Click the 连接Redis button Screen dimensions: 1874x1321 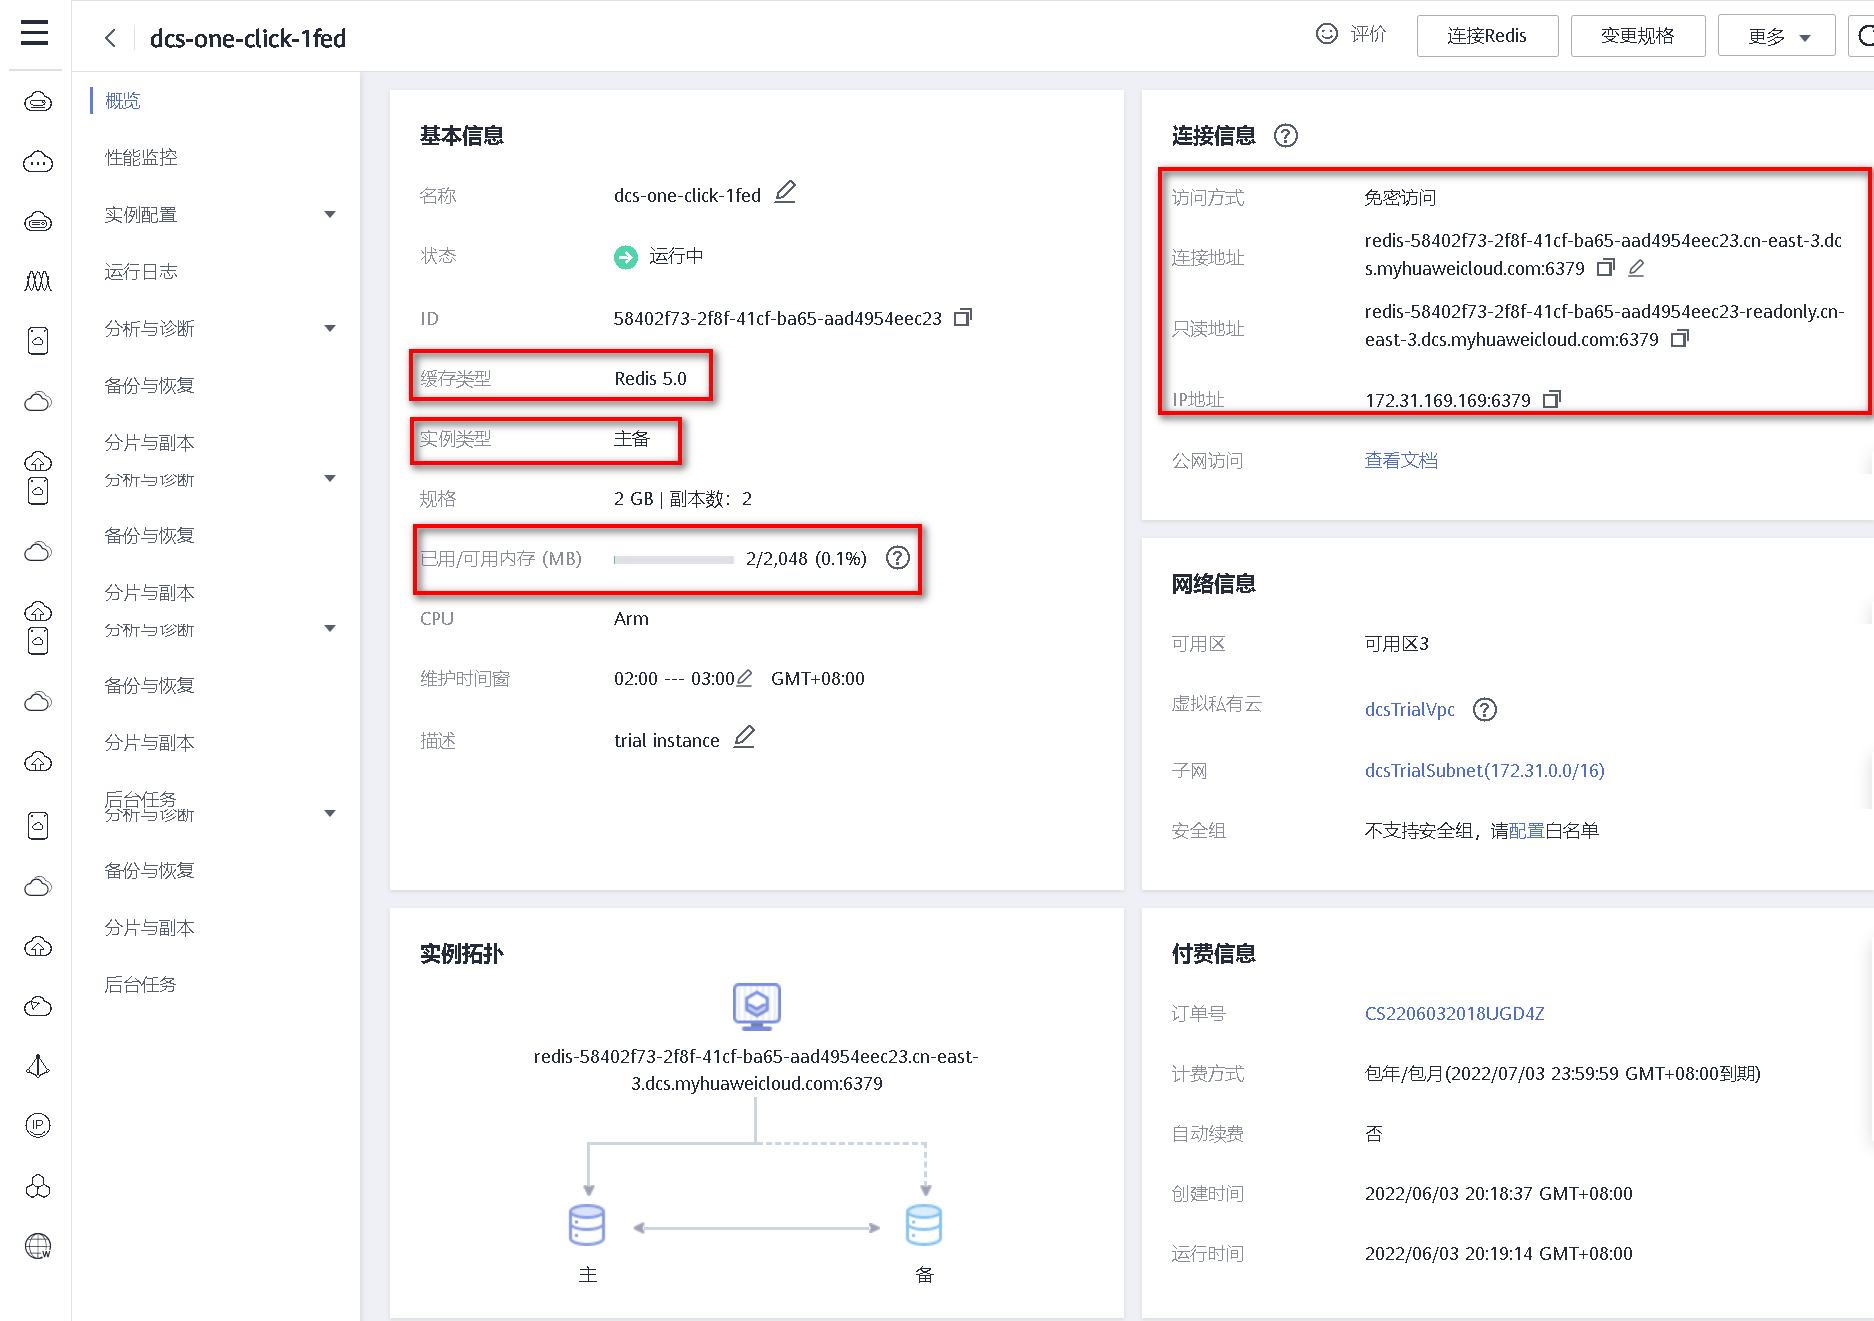[1486, 37]
